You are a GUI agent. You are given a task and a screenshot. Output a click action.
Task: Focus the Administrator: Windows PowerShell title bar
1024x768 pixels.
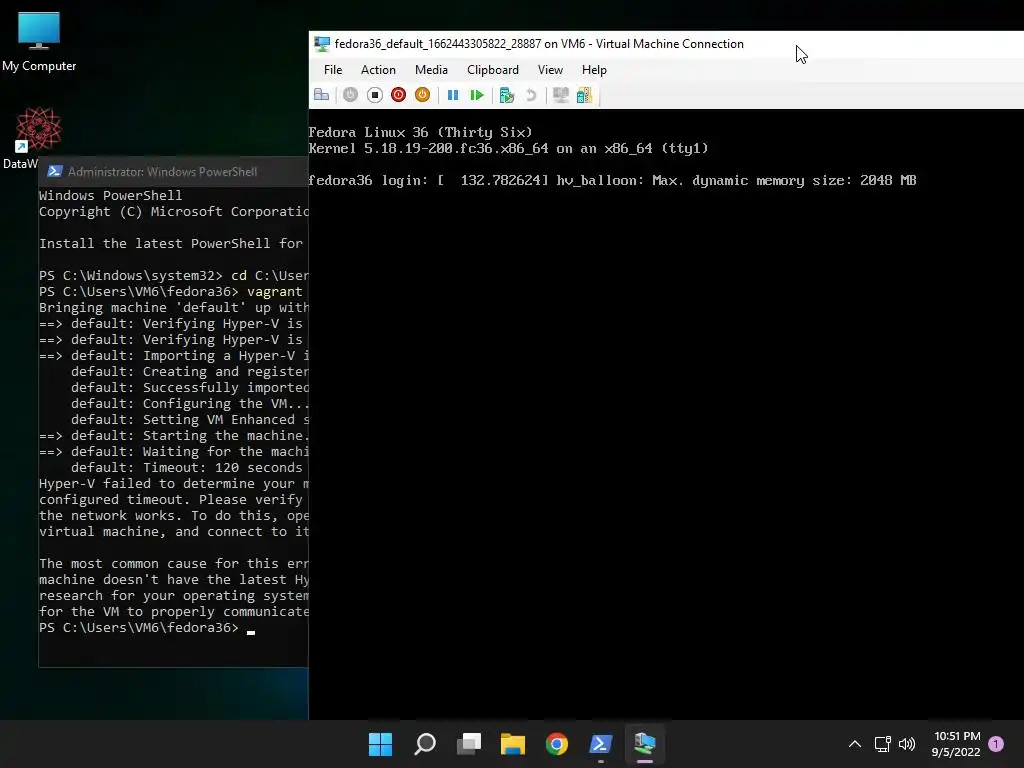[x=174, y=171]
